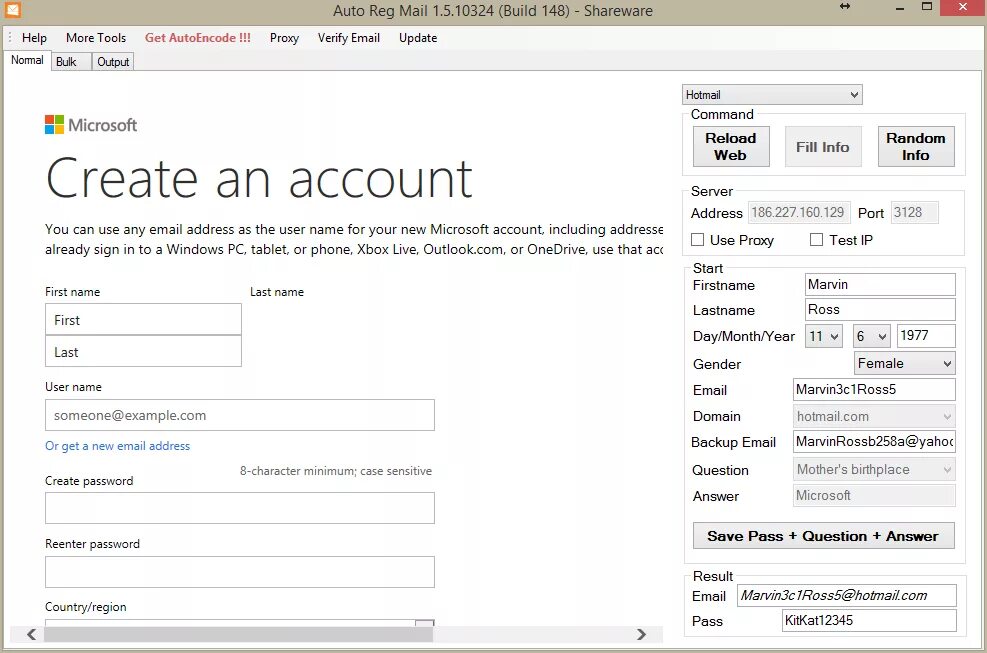Screen dimensions: 987x653
Task: Click the Microsoft logo on the page
Action: (91, 125)
